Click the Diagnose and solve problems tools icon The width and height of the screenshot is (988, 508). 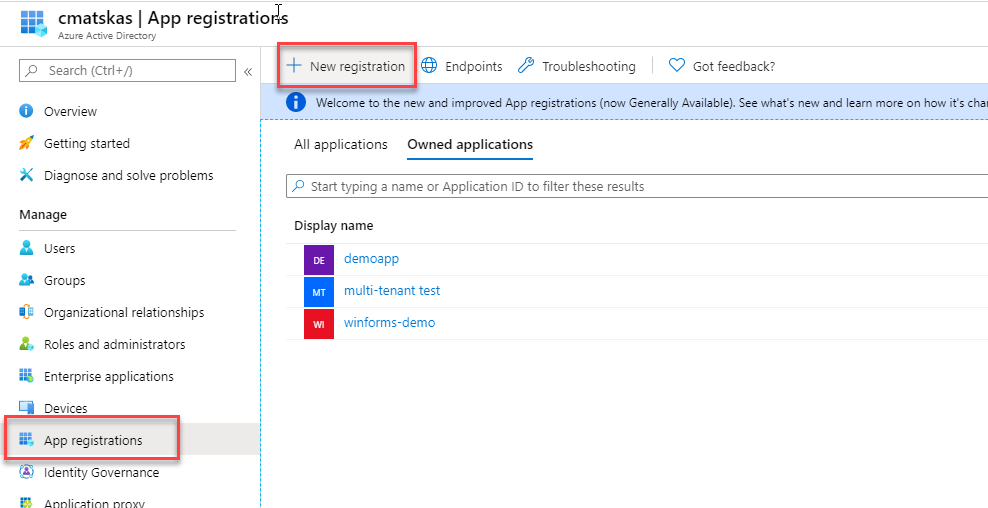(x=26, y=176)
